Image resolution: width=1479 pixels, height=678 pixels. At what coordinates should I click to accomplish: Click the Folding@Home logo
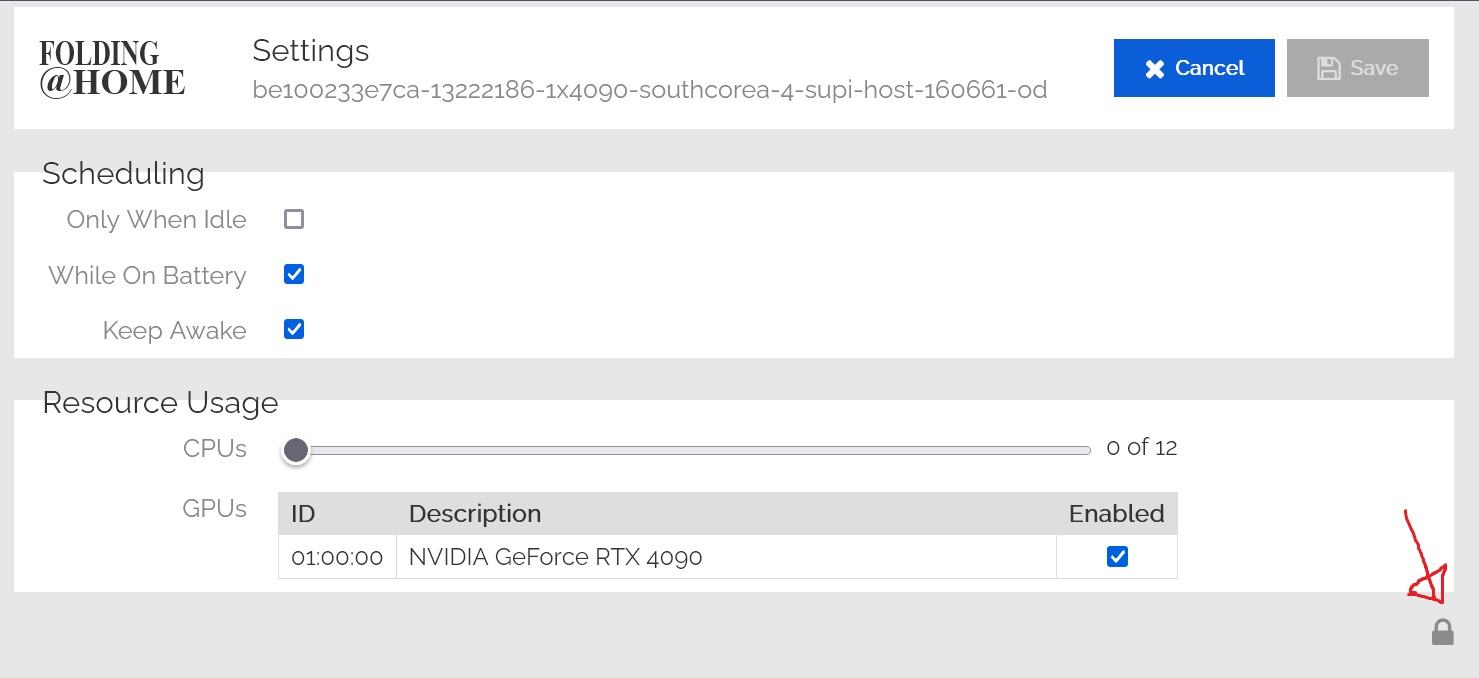click(112, 68)
